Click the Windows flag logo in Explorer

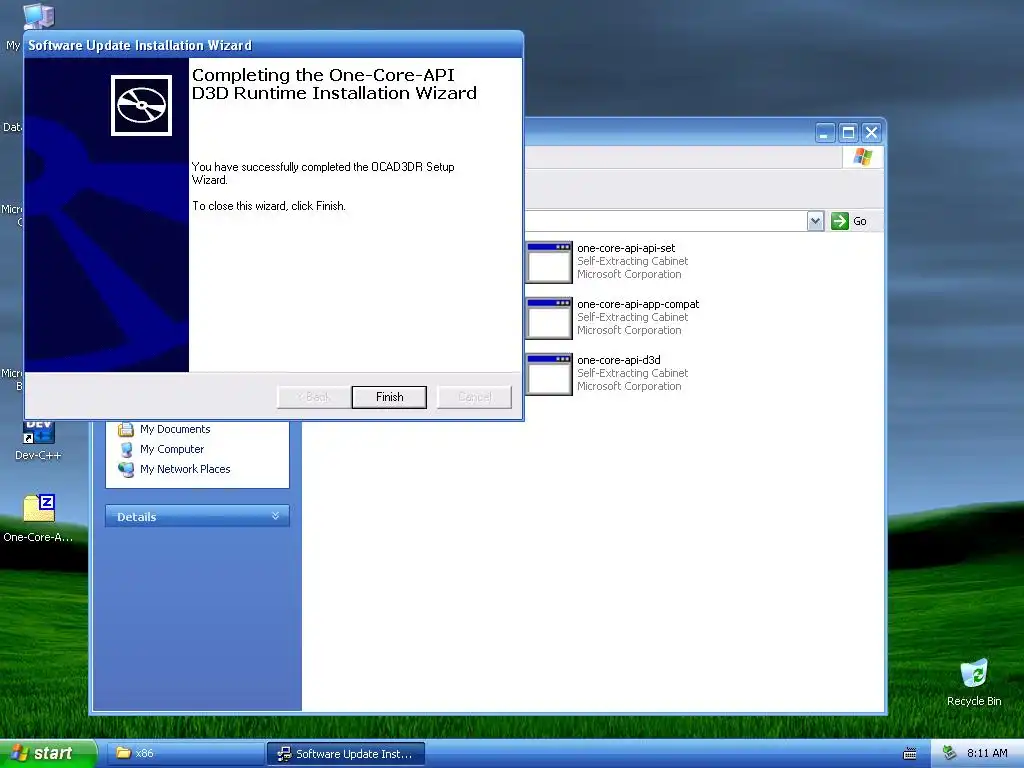coord(862,157)
